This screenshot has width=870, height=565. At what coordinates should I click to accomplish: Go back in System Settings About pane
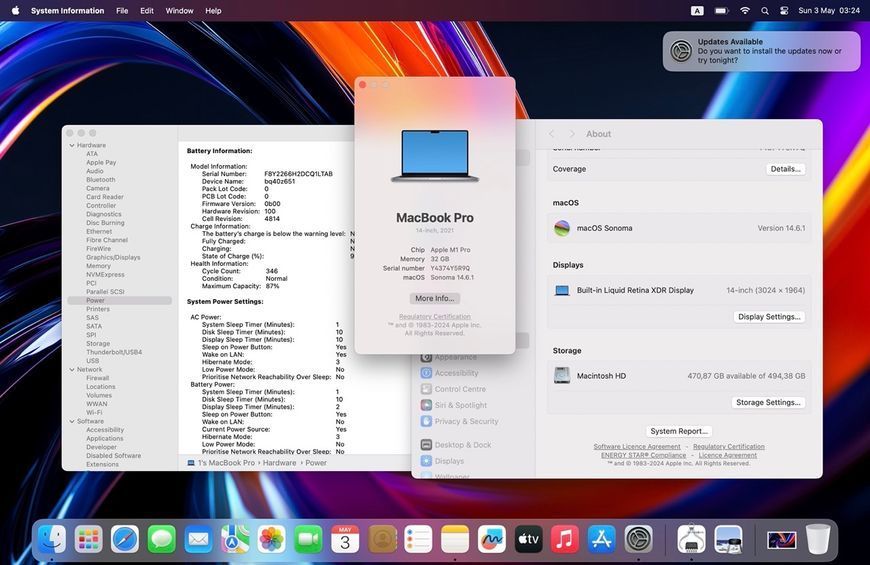pyautogui.click(x=552, y=134)
